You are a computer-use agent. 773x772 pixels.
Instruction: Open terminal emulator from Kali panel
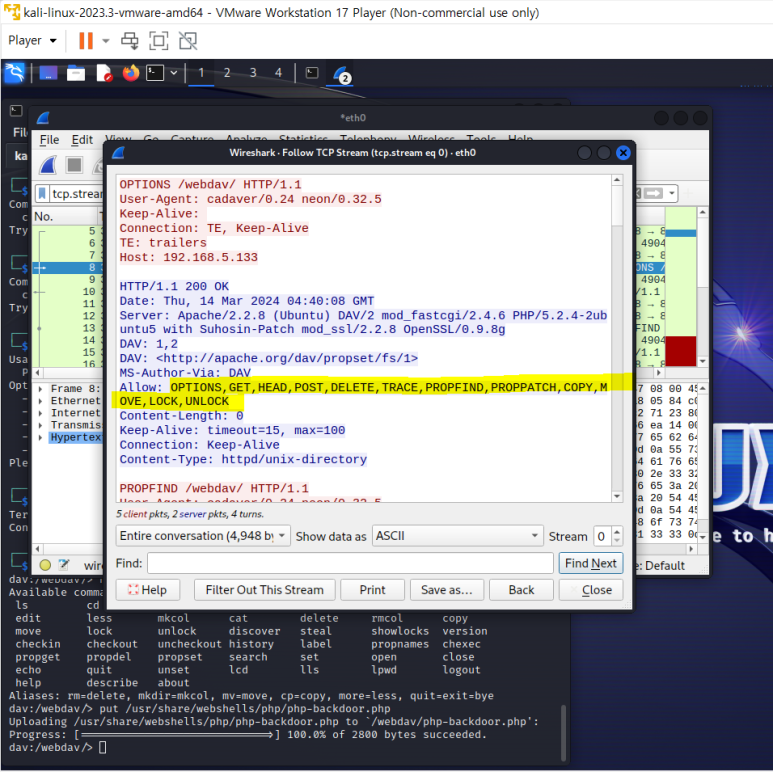click(x=155, y=73)
